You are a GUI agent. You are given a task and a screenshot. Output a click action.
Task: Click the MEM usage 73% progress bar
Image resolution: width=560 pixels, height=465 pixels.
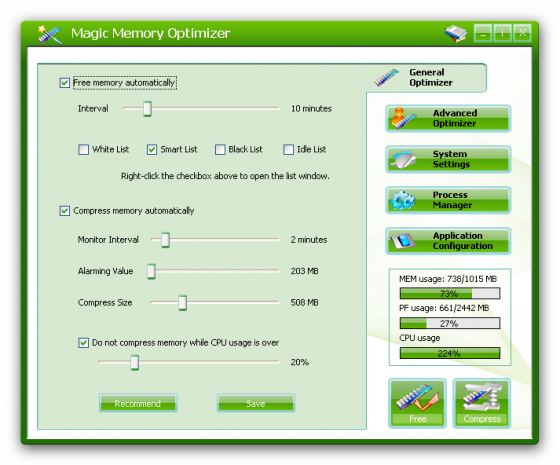(450, 294)
